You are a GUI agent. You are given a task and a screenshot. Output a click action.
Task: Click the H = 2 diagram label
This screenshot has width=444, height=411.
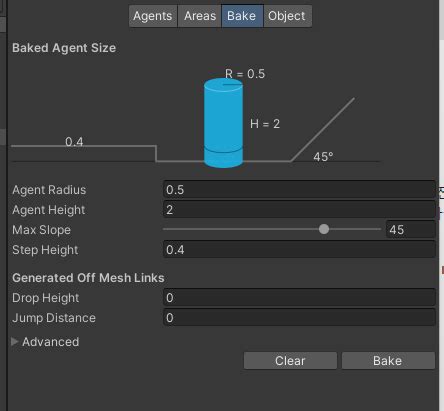[265, 124]
